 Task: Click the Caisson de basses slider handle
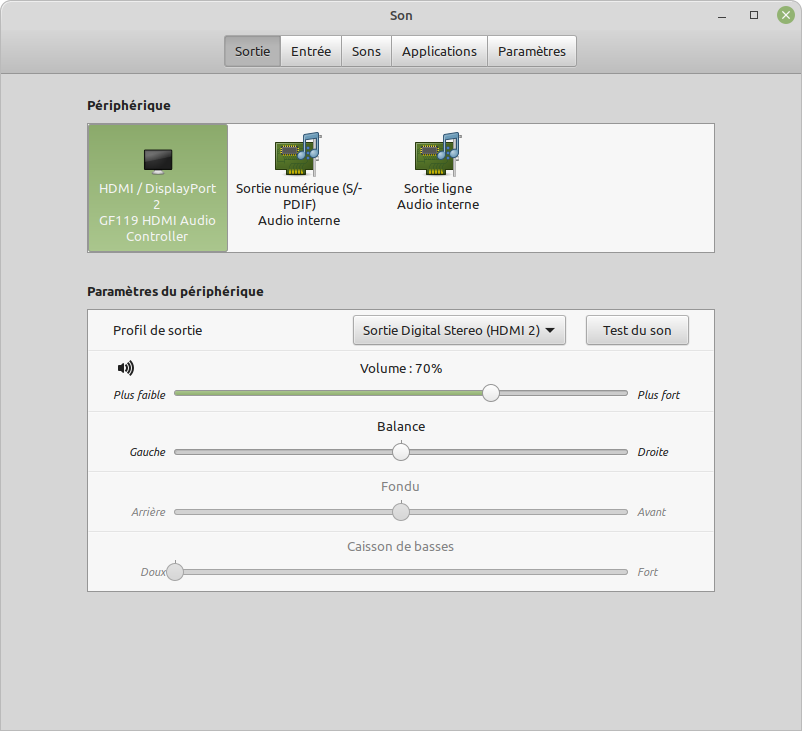click(x=175, y=572)
